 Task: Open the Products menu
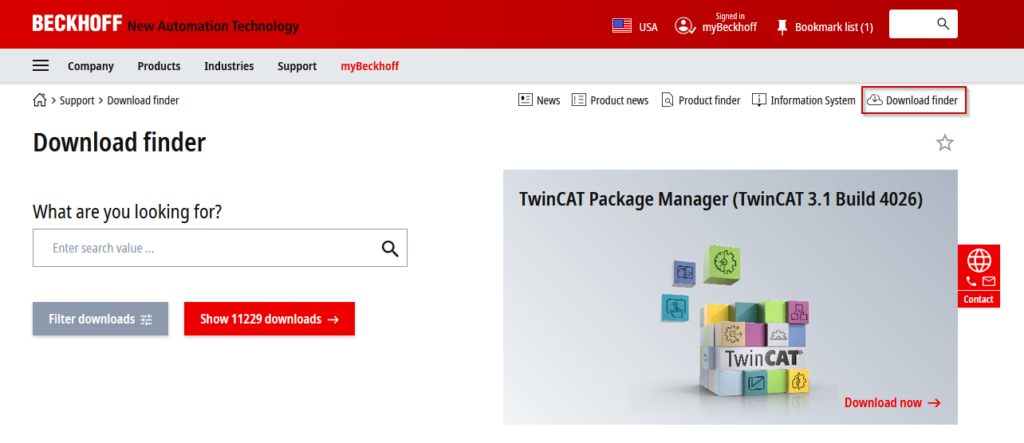(x=159, y=66)
